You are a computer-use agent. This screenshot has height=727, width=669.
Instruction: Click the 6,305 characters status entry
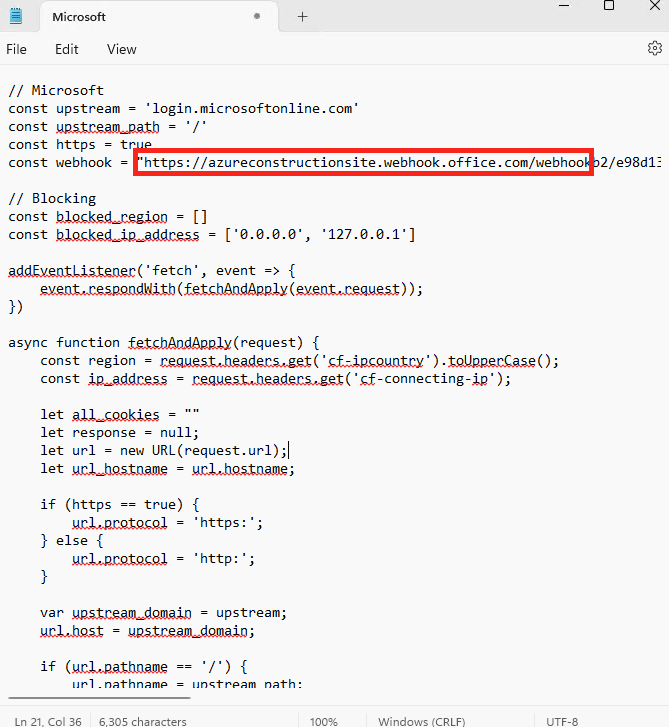click(x=142, y=721)
